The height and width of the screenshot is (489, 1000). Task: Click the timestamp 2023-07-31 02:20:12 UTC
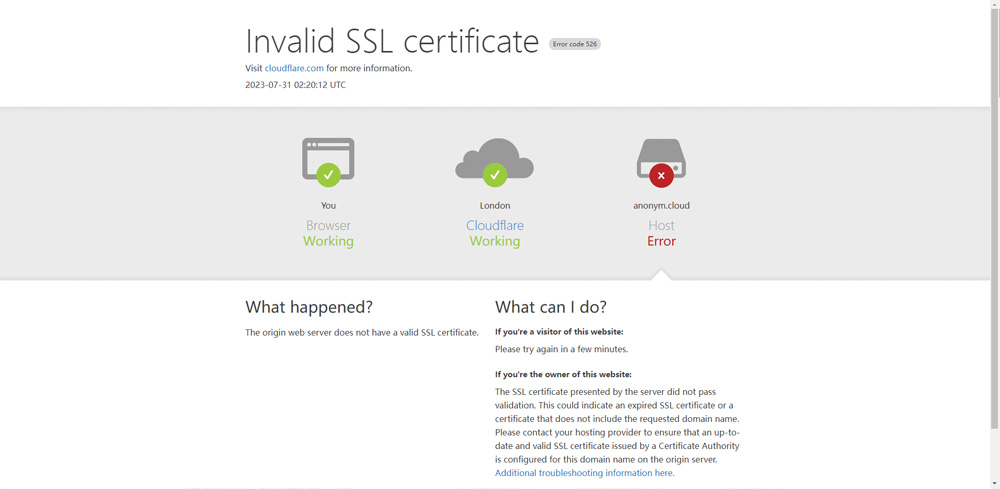pyautogui.click(x=295, y=85)
